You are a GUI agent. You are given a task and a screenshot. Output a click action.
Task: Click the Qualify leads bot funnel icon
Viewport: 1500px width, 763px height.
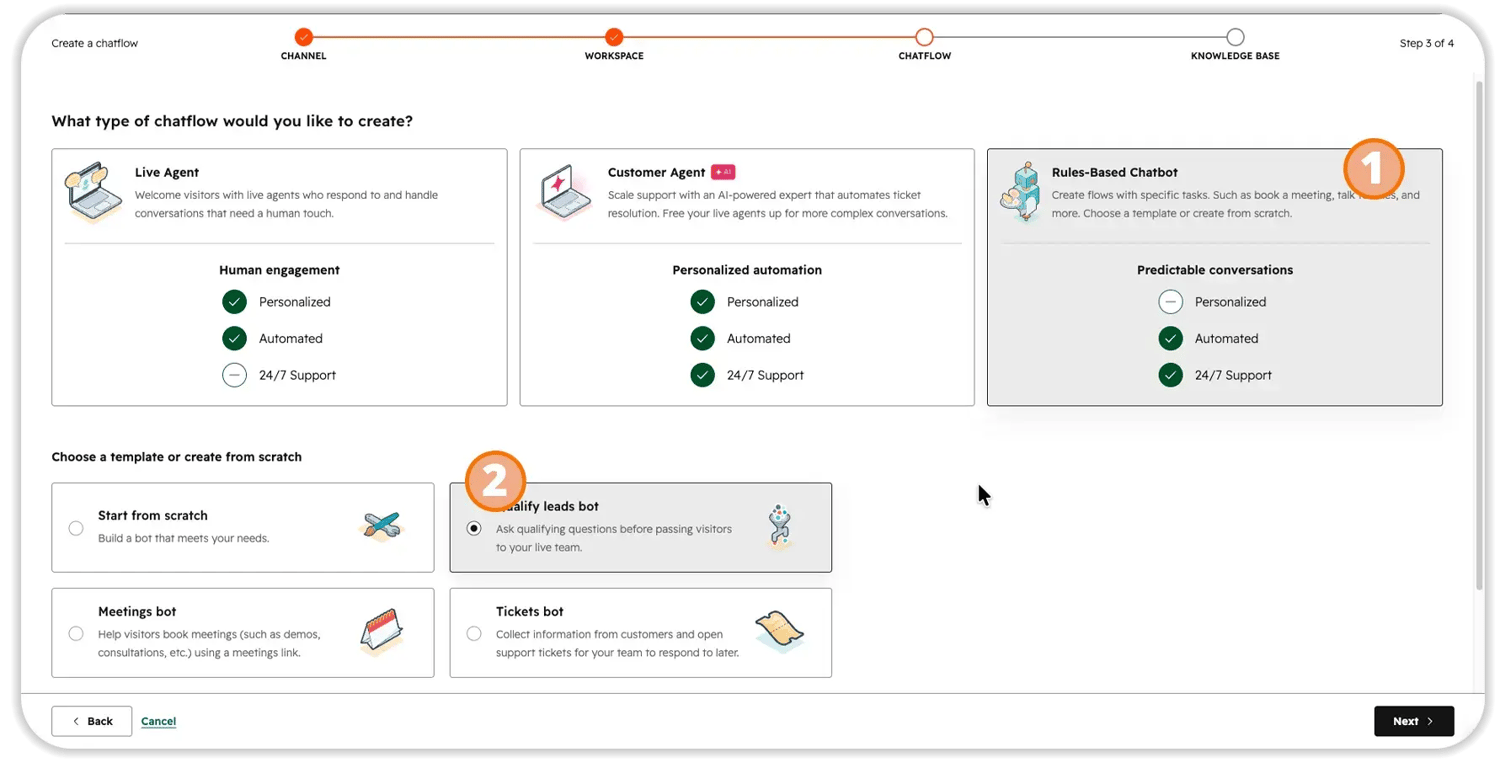pyautogui.click(x=779, y=527)
